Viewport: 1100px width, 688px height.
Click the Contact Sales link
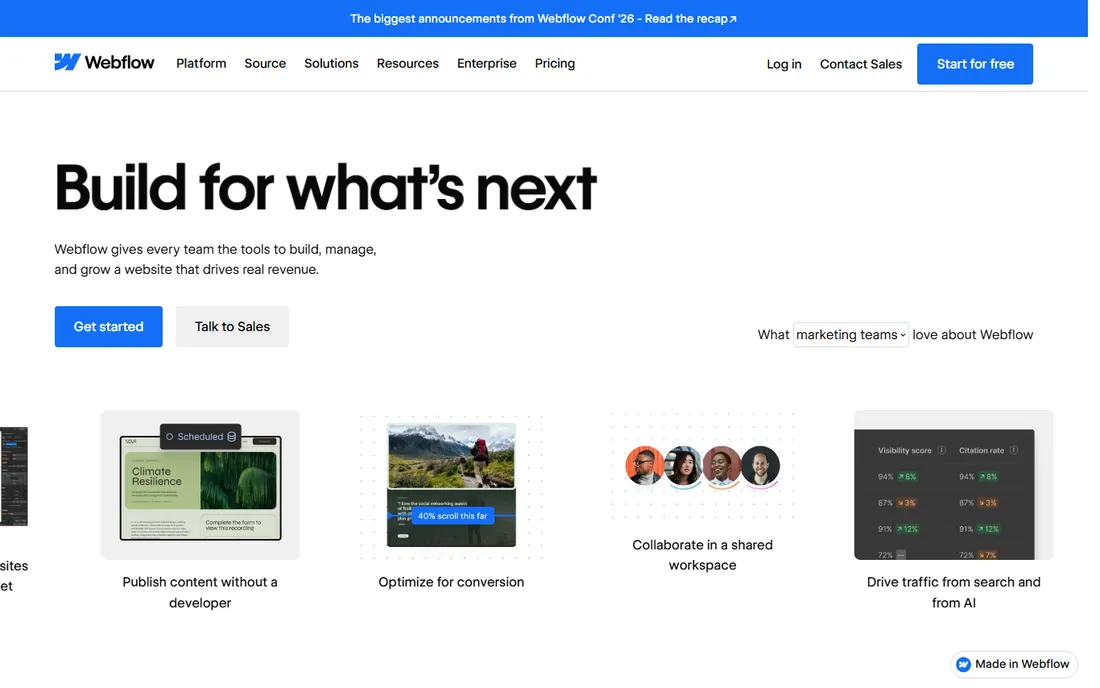(861, 64)
